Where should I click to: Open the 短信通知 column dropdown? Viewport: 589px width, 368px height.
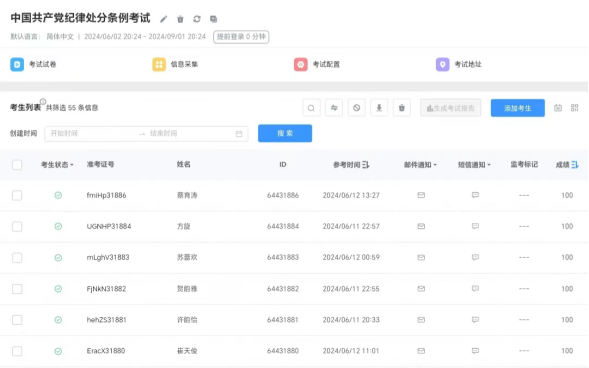(474, 165)
